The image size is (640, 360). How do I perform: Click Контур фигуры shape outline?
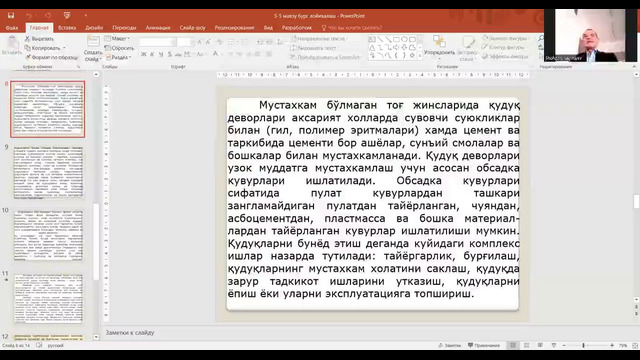click(504, 47)
